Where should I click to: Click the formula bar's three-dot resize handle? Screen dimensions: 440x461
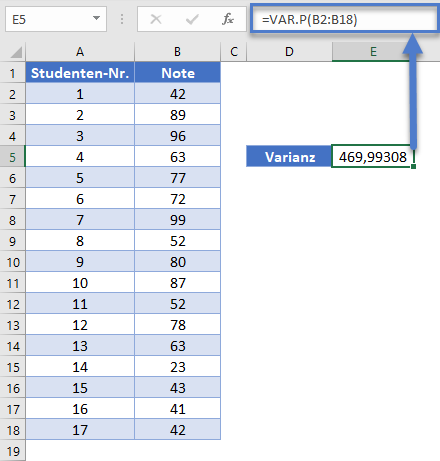[x=122, y=19]
